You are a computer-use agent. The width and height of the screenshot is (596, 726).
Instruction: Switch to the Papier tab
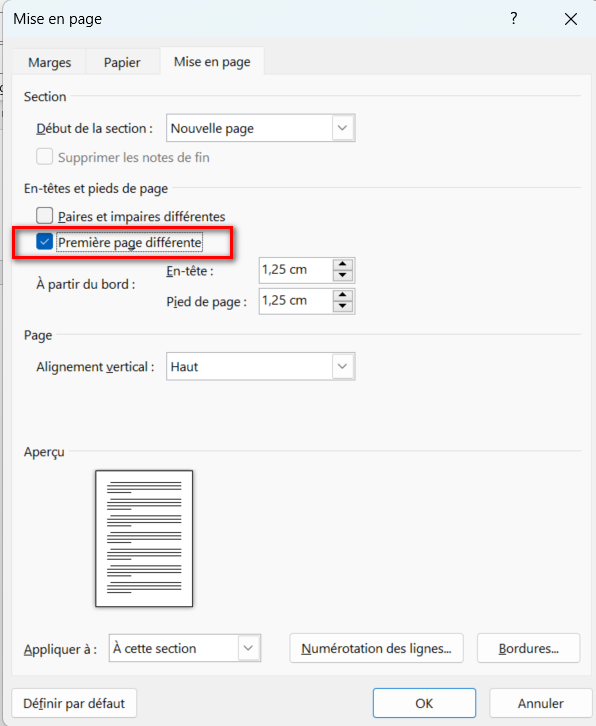pos(122,62)
